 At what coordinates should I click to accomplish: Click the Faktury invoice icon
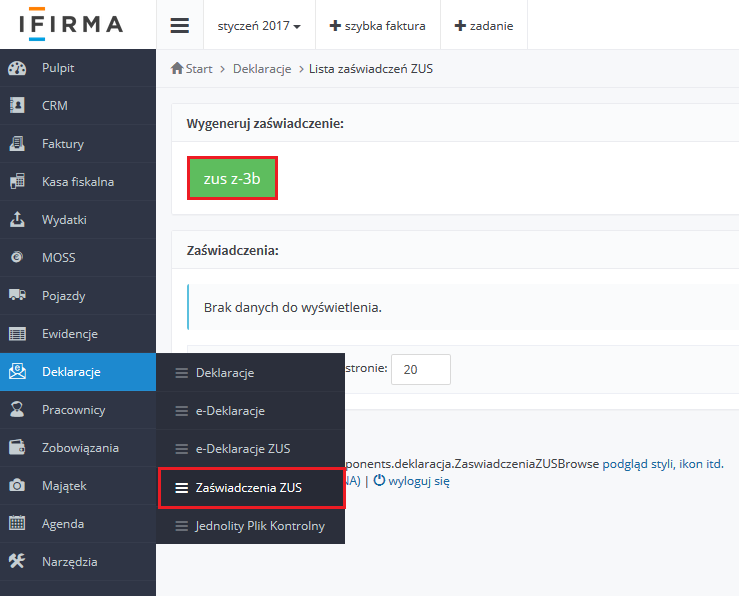(17, 143)
